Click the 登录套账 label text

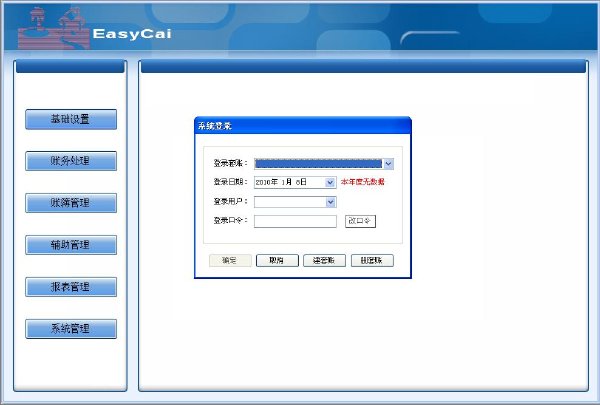tap(230, 163)
